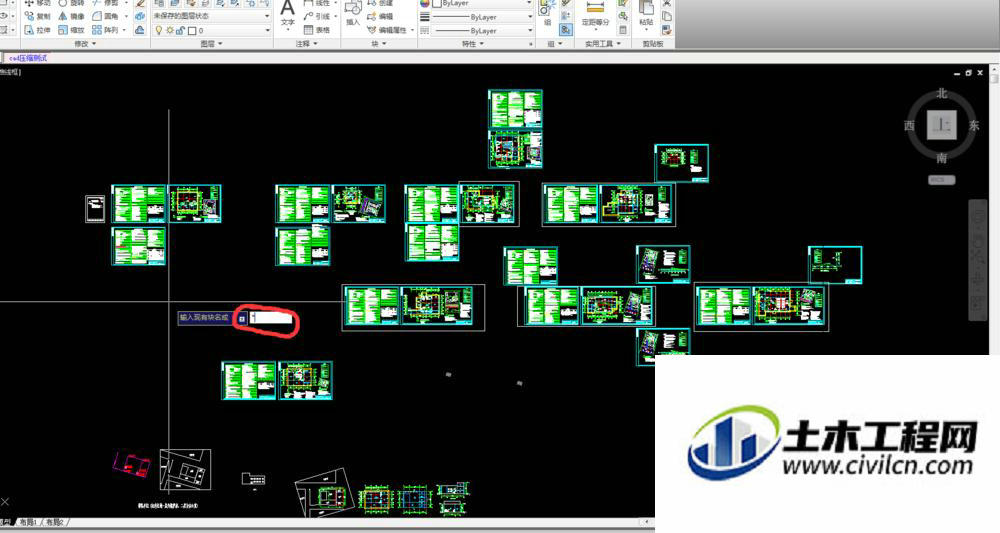Viewport: 1000px width, 533px height.
Task: Click the dynamic input icon beside block name prompt
Action: [242, 317]
